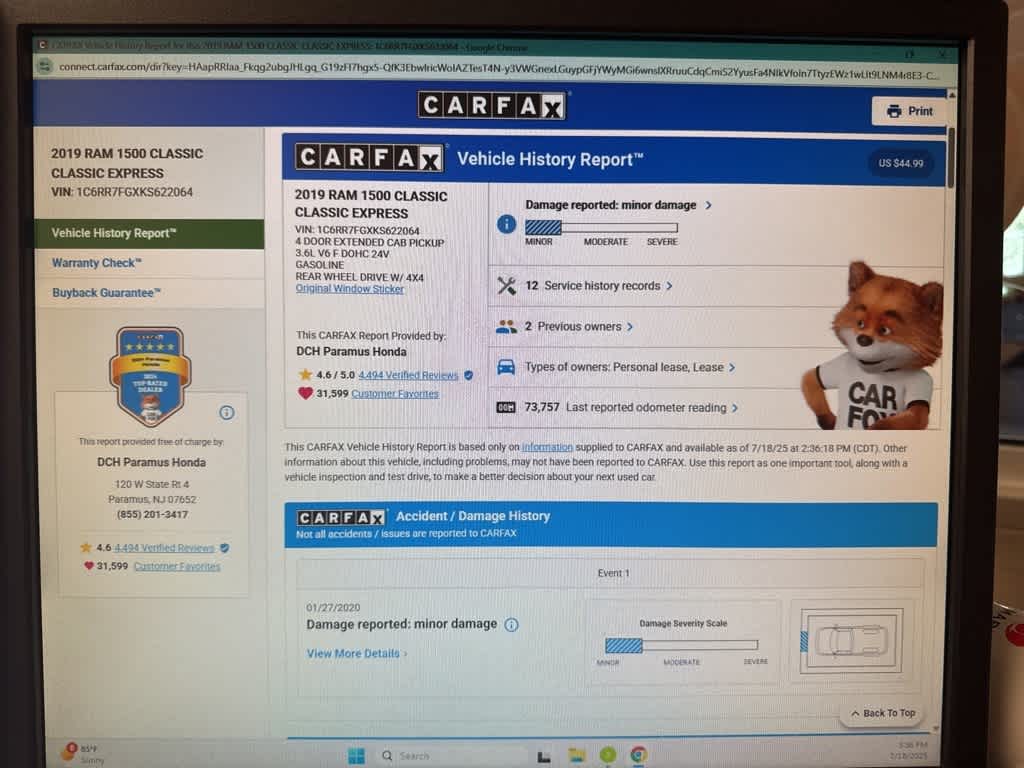The image size is (1024, 768).
Task: Click the Task View taskbar icon
Action: coord(543,757)
